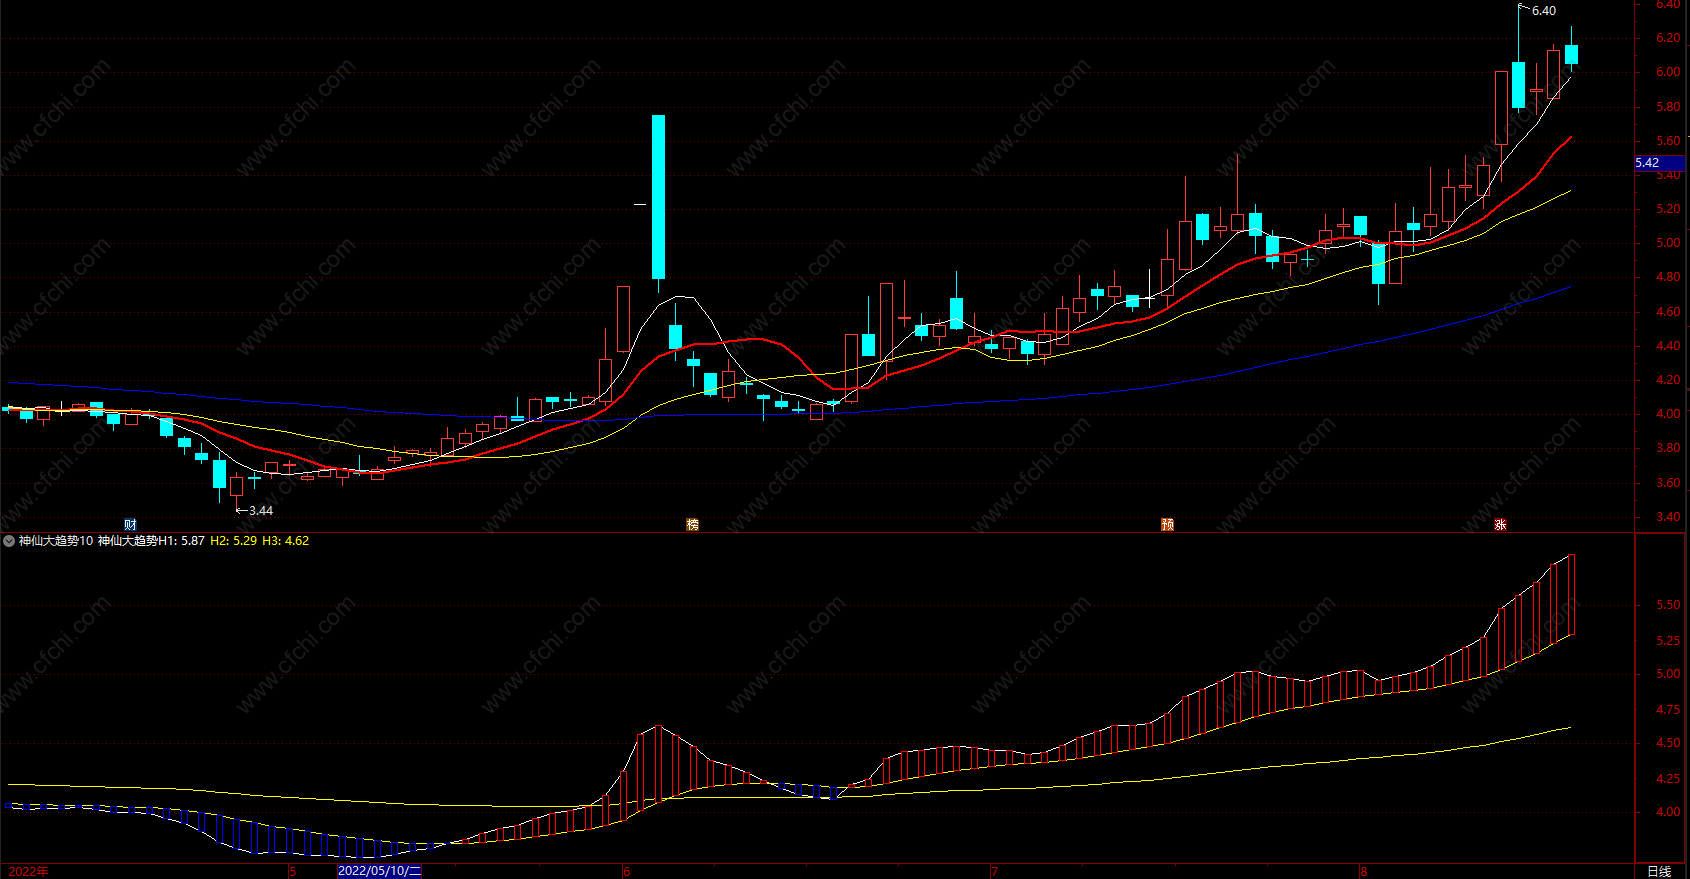This screenshot has width=1690, height=879.
Task: Click the 2022/05/10/二 date label
Action: coord(379,871)
